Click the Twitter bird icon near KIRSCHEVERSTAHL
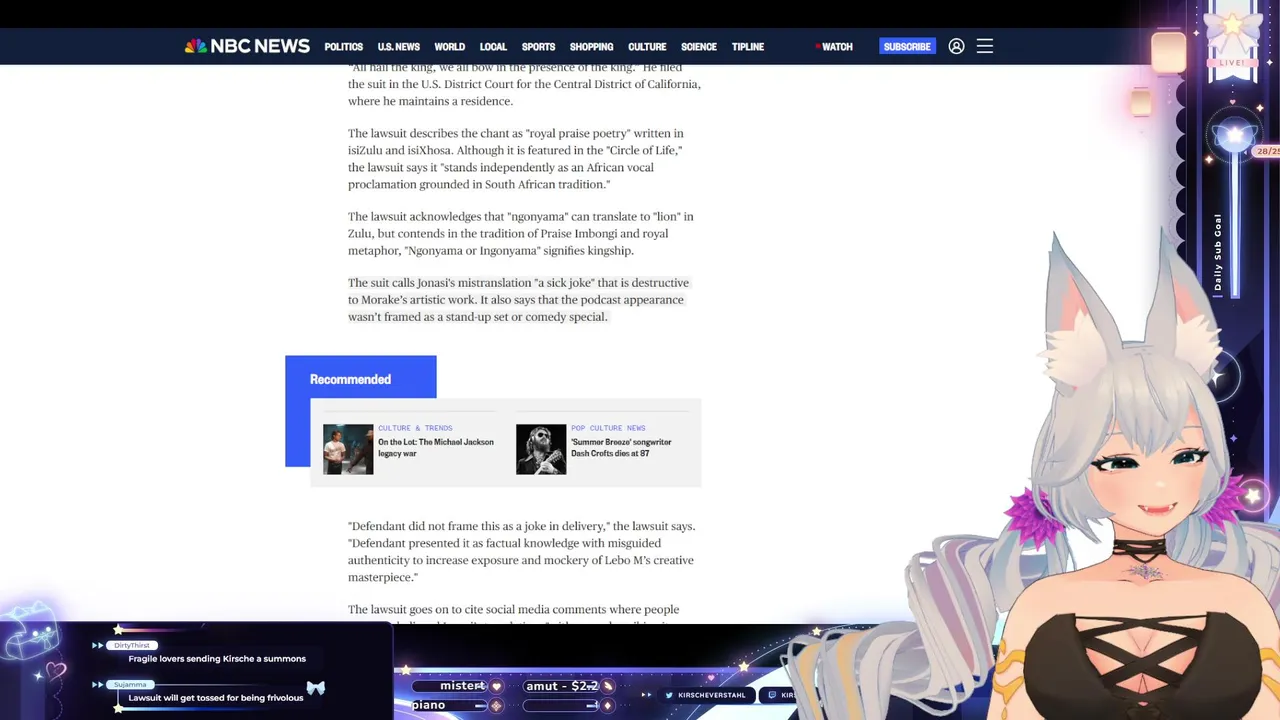The width and height of the screenshot is (1280, 720). pos(669,695)
